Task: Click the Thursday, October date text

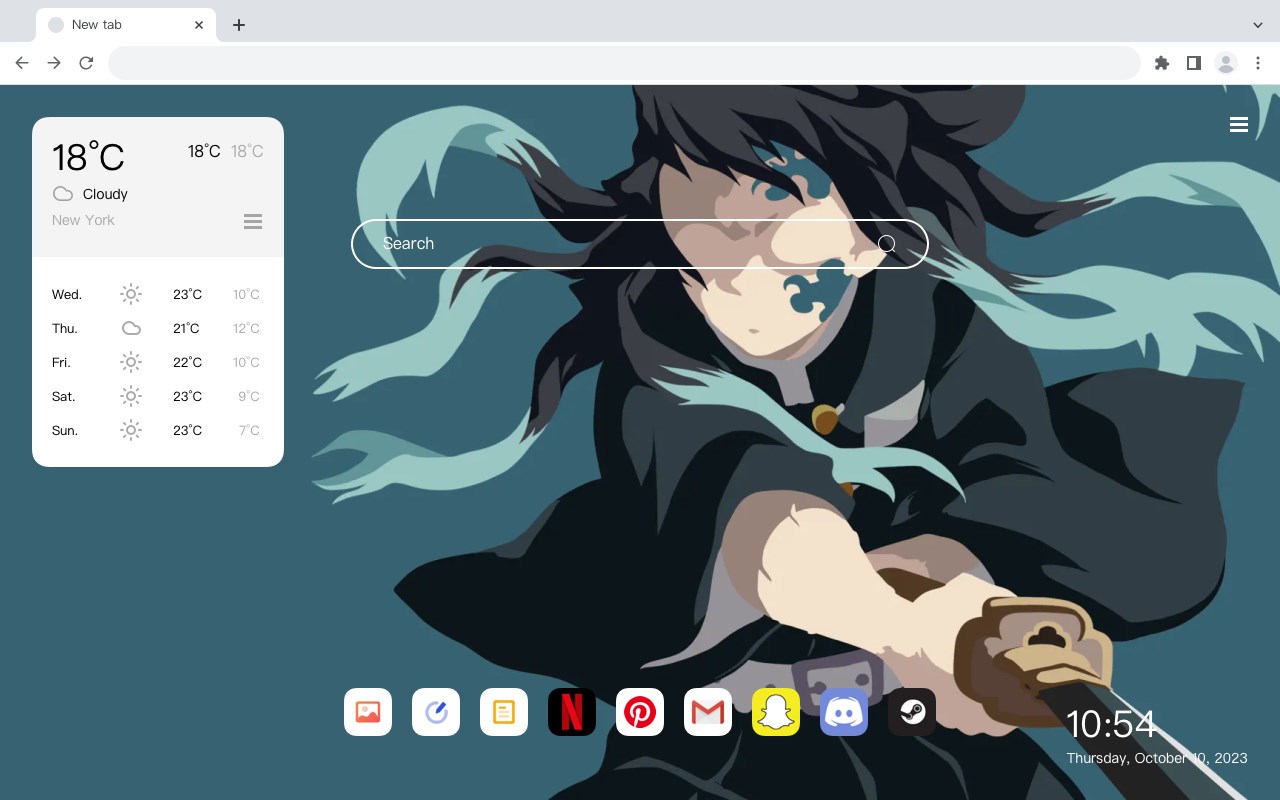Action: [1157, 758]
